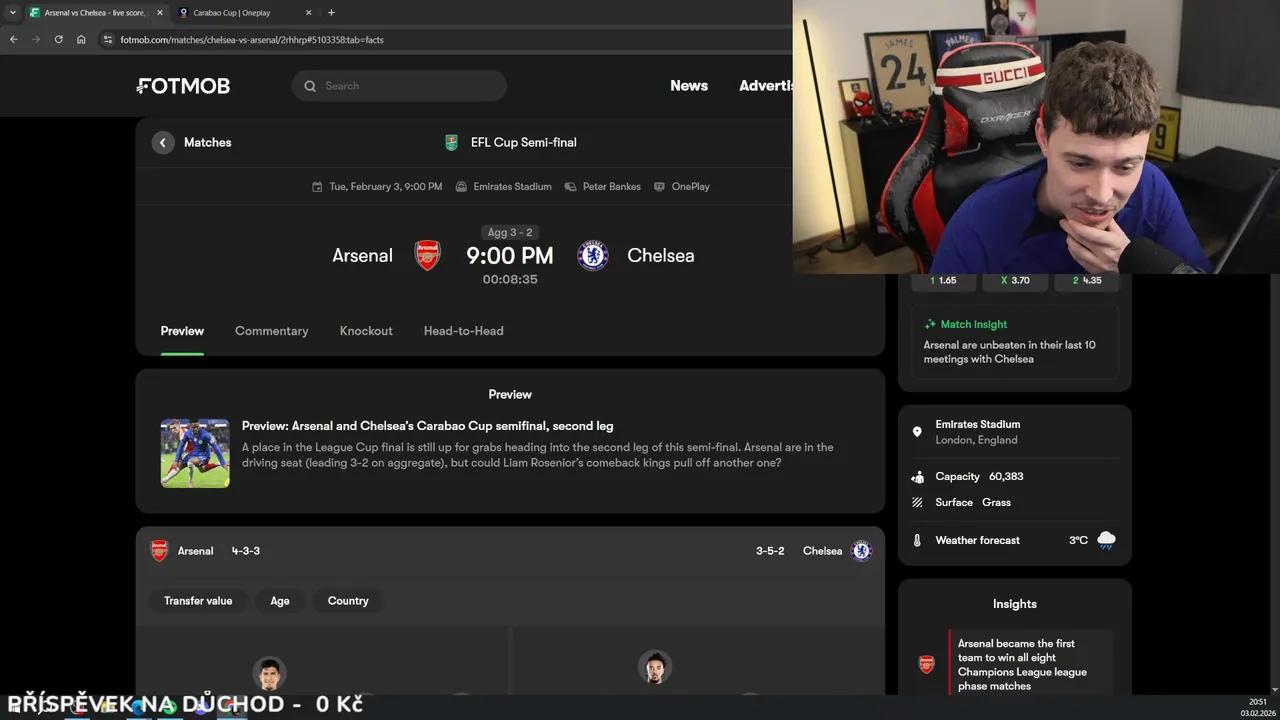Select Chelsea goalkeeper avatar in lineup

655,667
